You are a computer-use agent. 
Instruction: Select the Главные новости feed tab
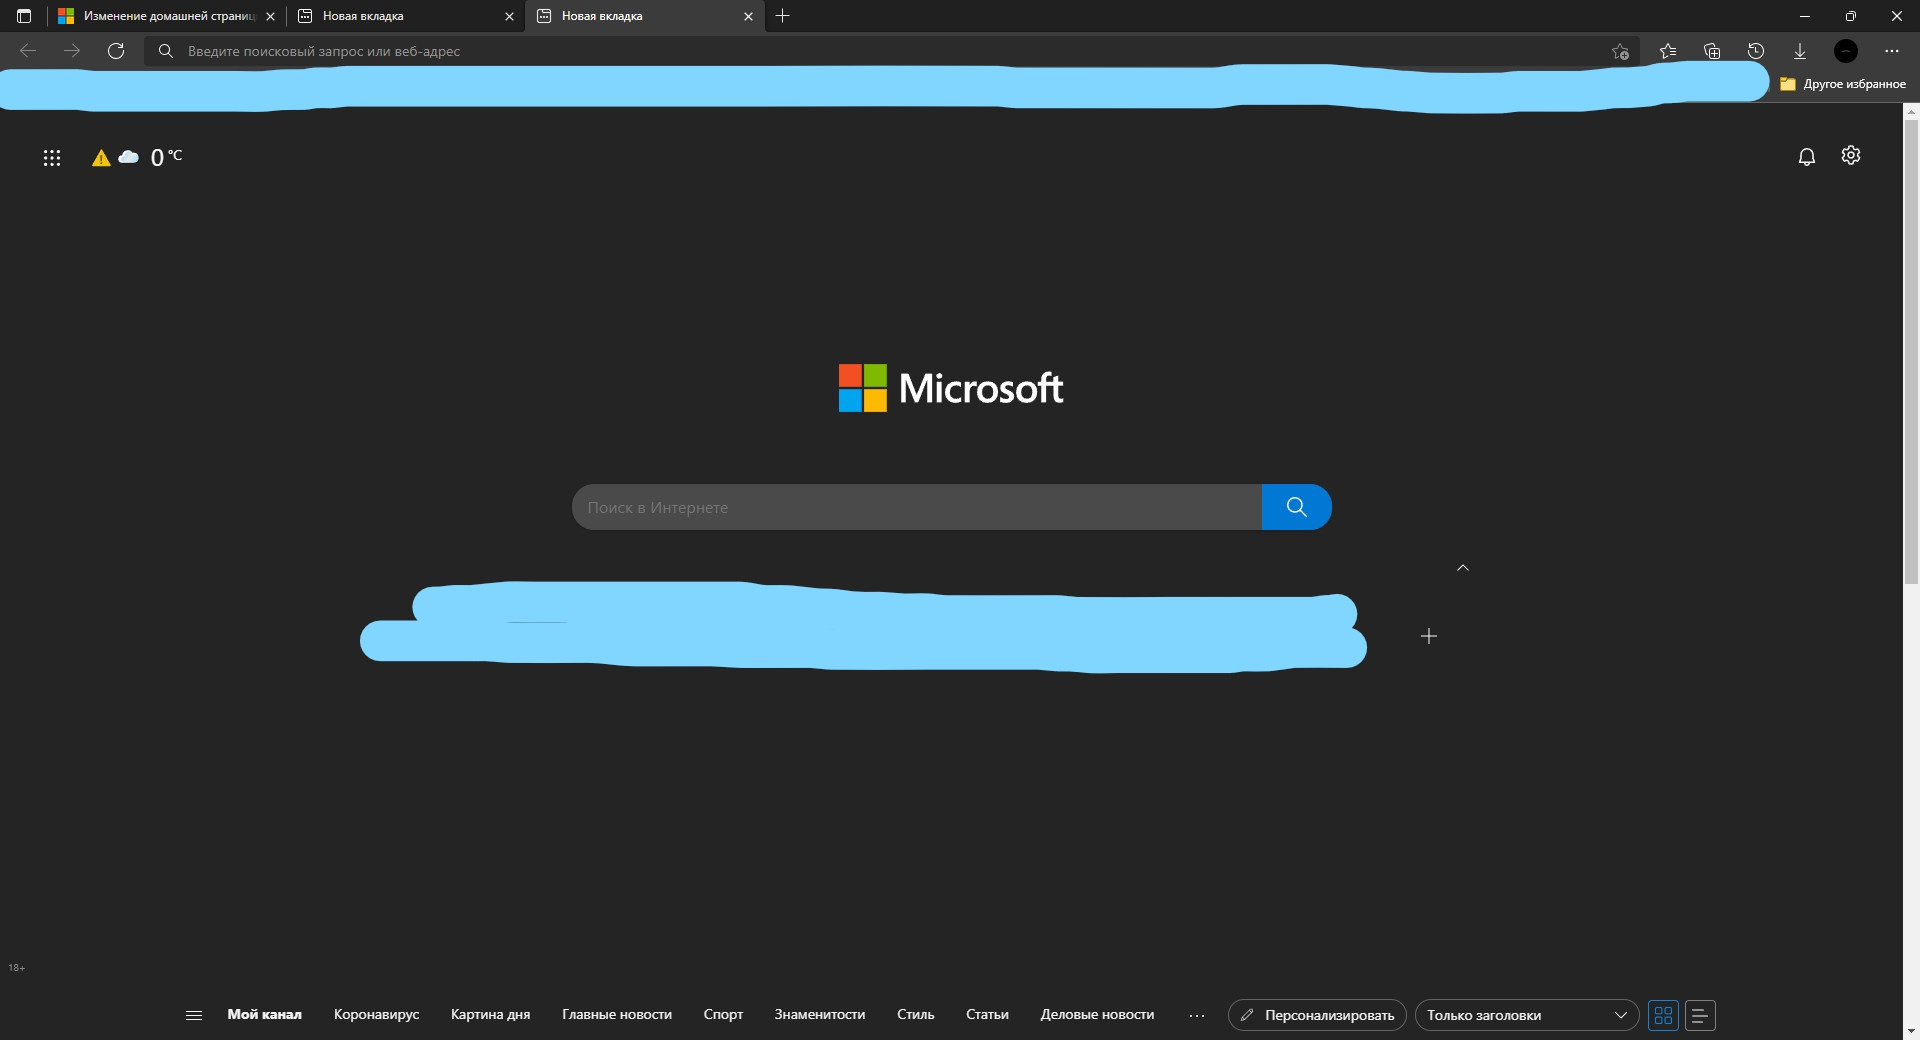tap(617, 1014)
